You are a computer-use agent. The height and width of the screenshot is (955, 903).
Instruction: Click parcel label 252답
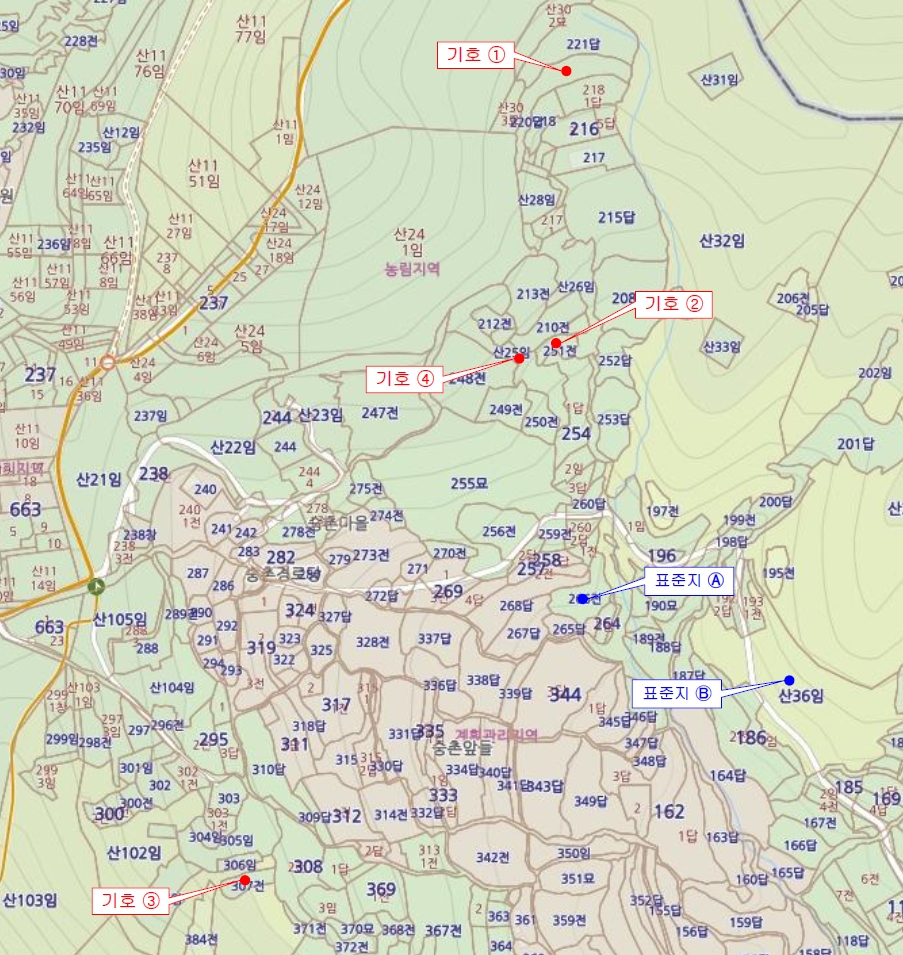click(x=615, y=361)
